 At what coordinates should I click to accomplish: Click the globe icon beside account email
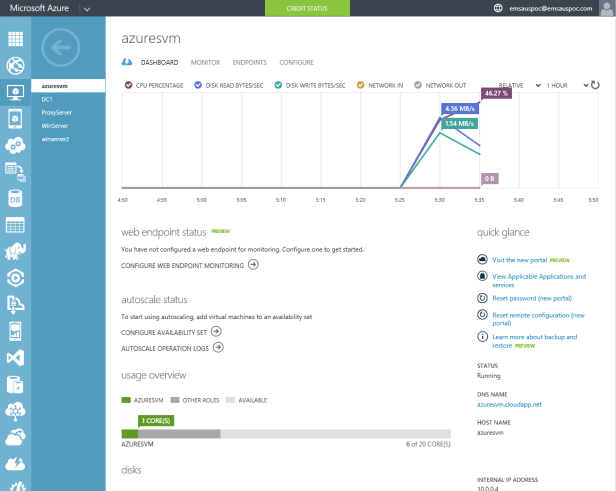499,8
